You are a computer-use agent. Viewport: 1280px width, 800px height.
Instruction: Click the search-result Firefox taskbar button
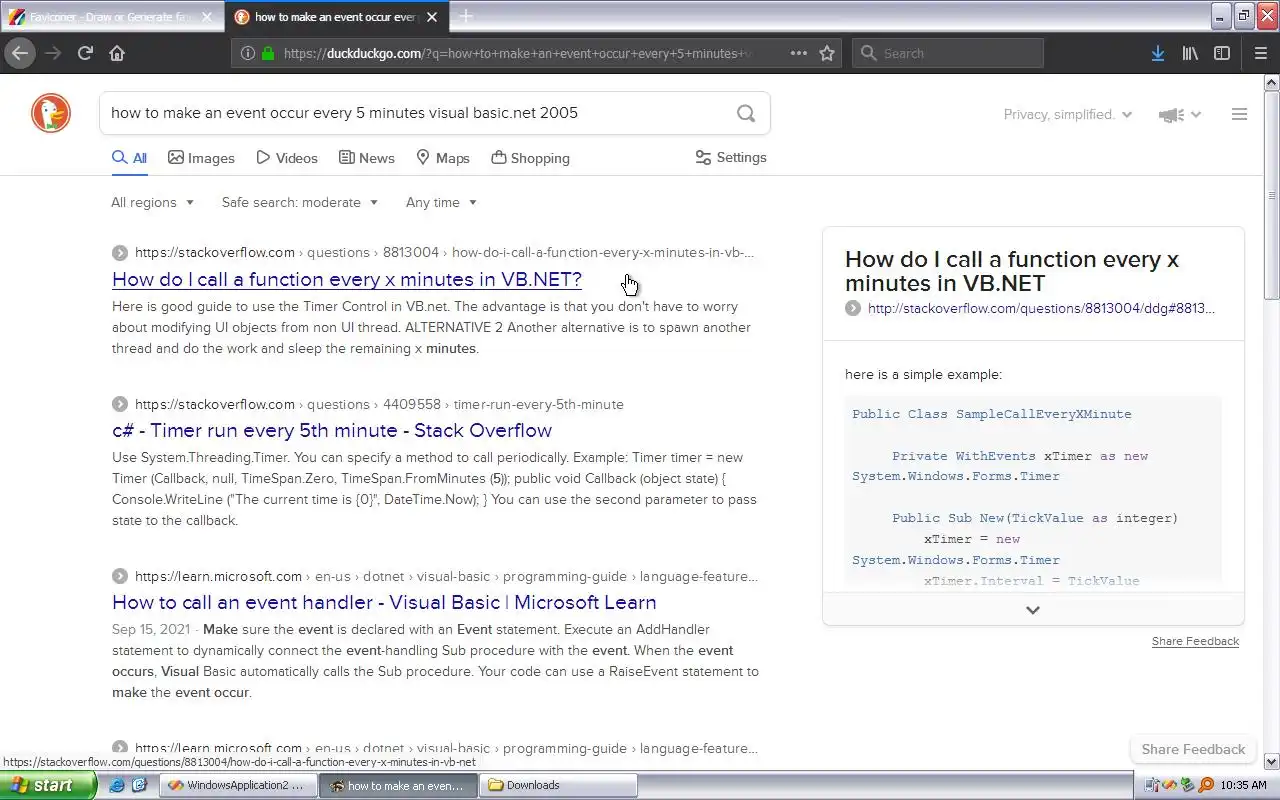(397, 785)
